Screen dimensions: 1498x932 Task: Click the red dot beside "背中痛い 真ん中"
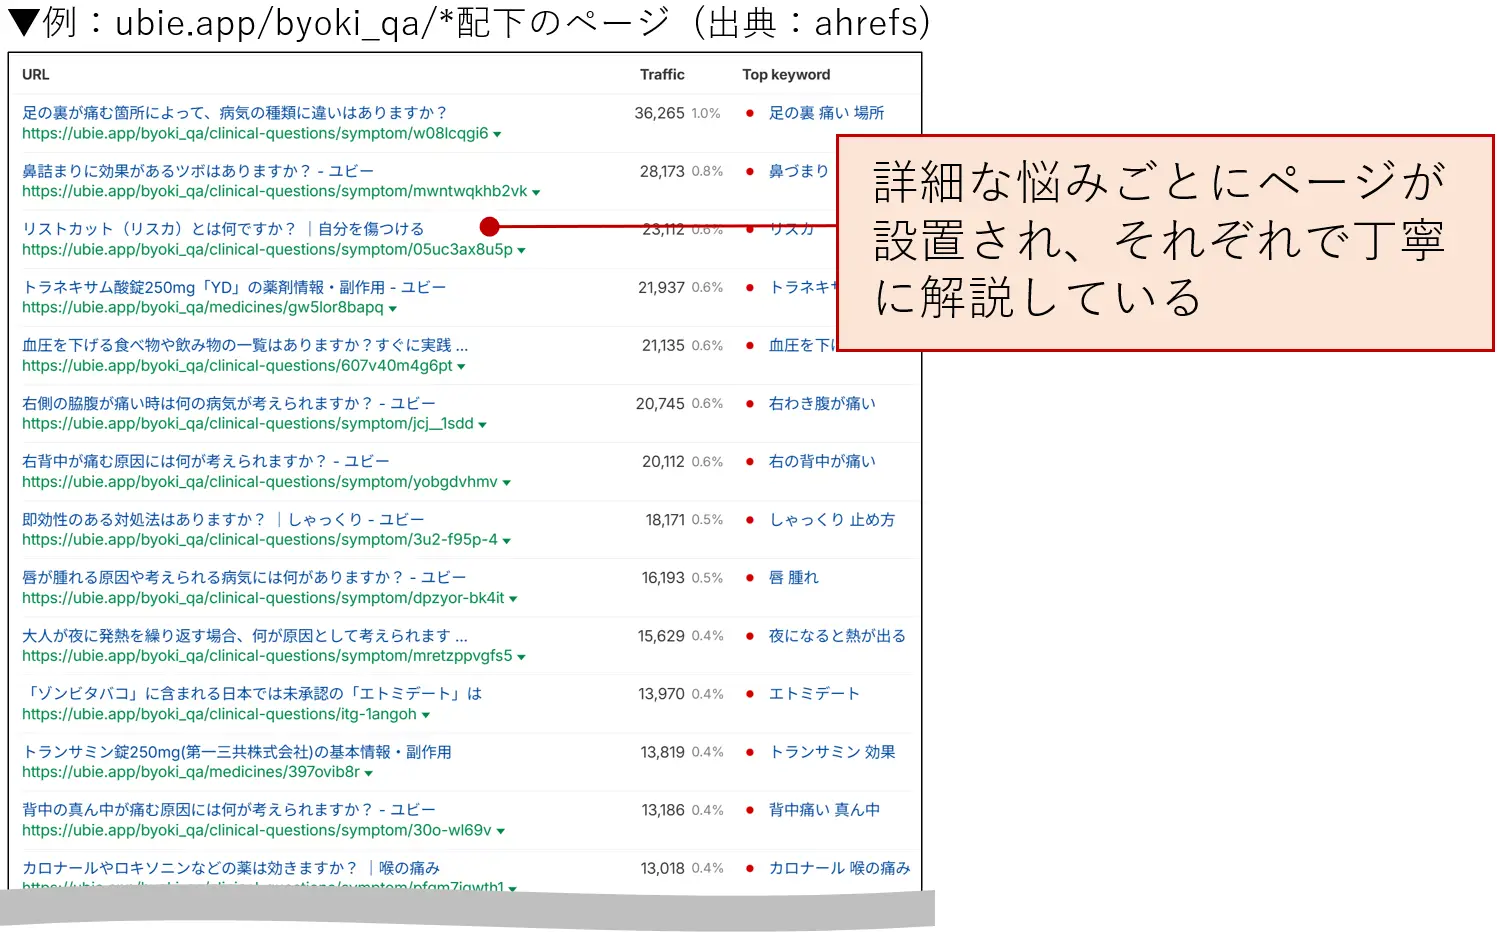click(x=750, y=810)
